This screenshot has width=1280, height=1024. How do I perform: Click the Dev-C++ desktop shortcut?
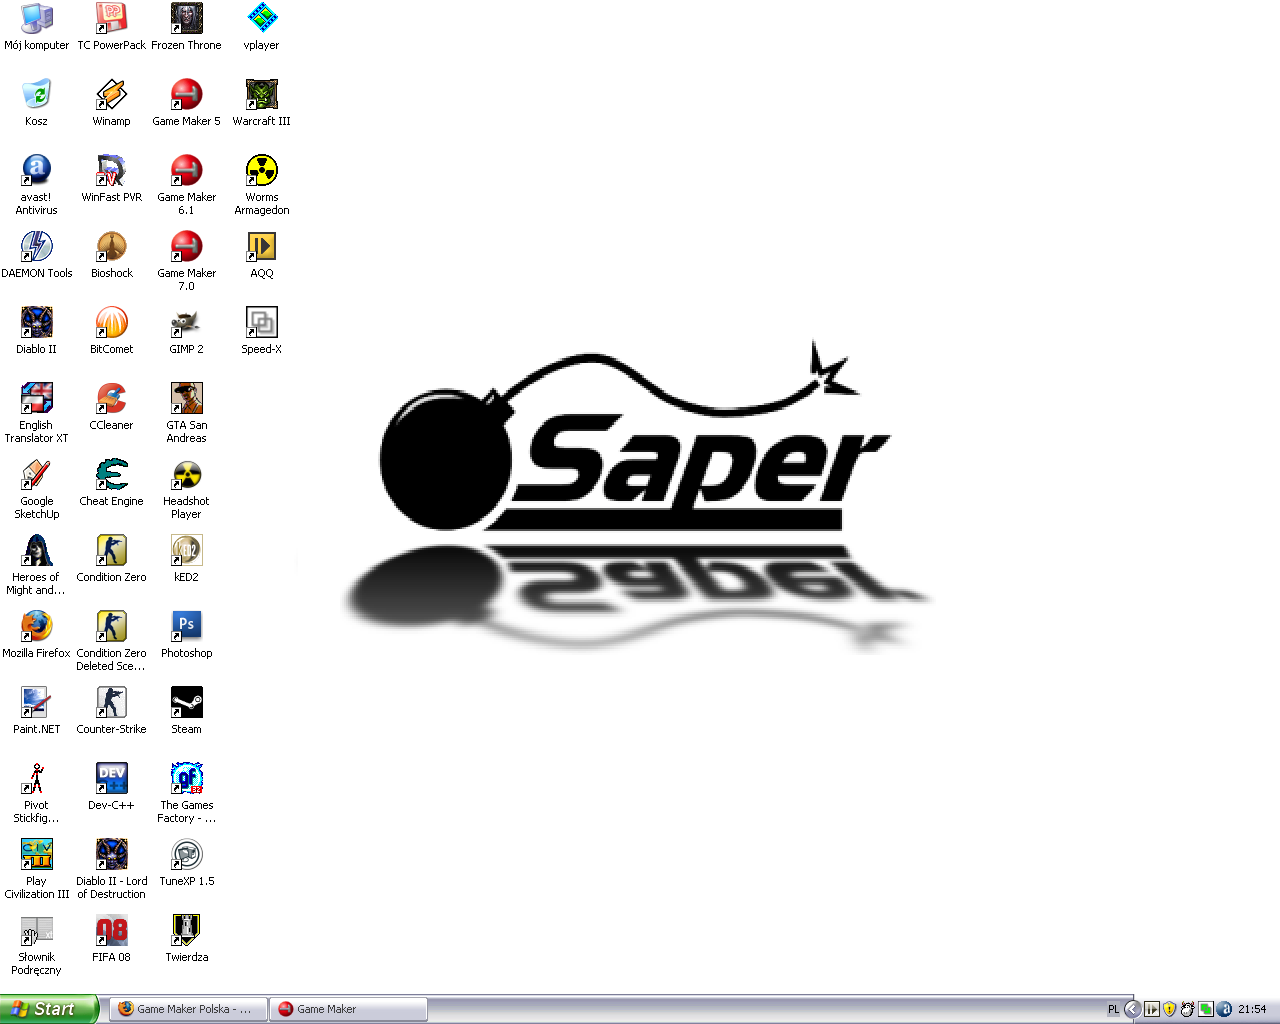[x=111, y=779]
